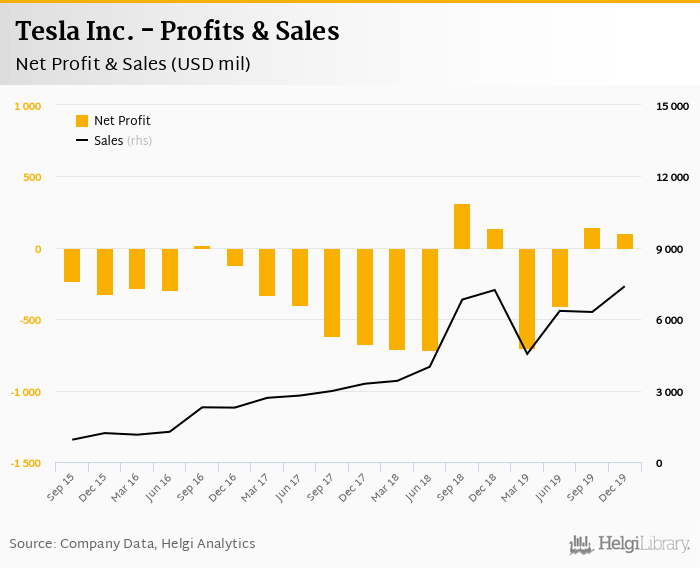Click the black Sales legend line marker
The image size is (700, 568).
coord(82,141)
